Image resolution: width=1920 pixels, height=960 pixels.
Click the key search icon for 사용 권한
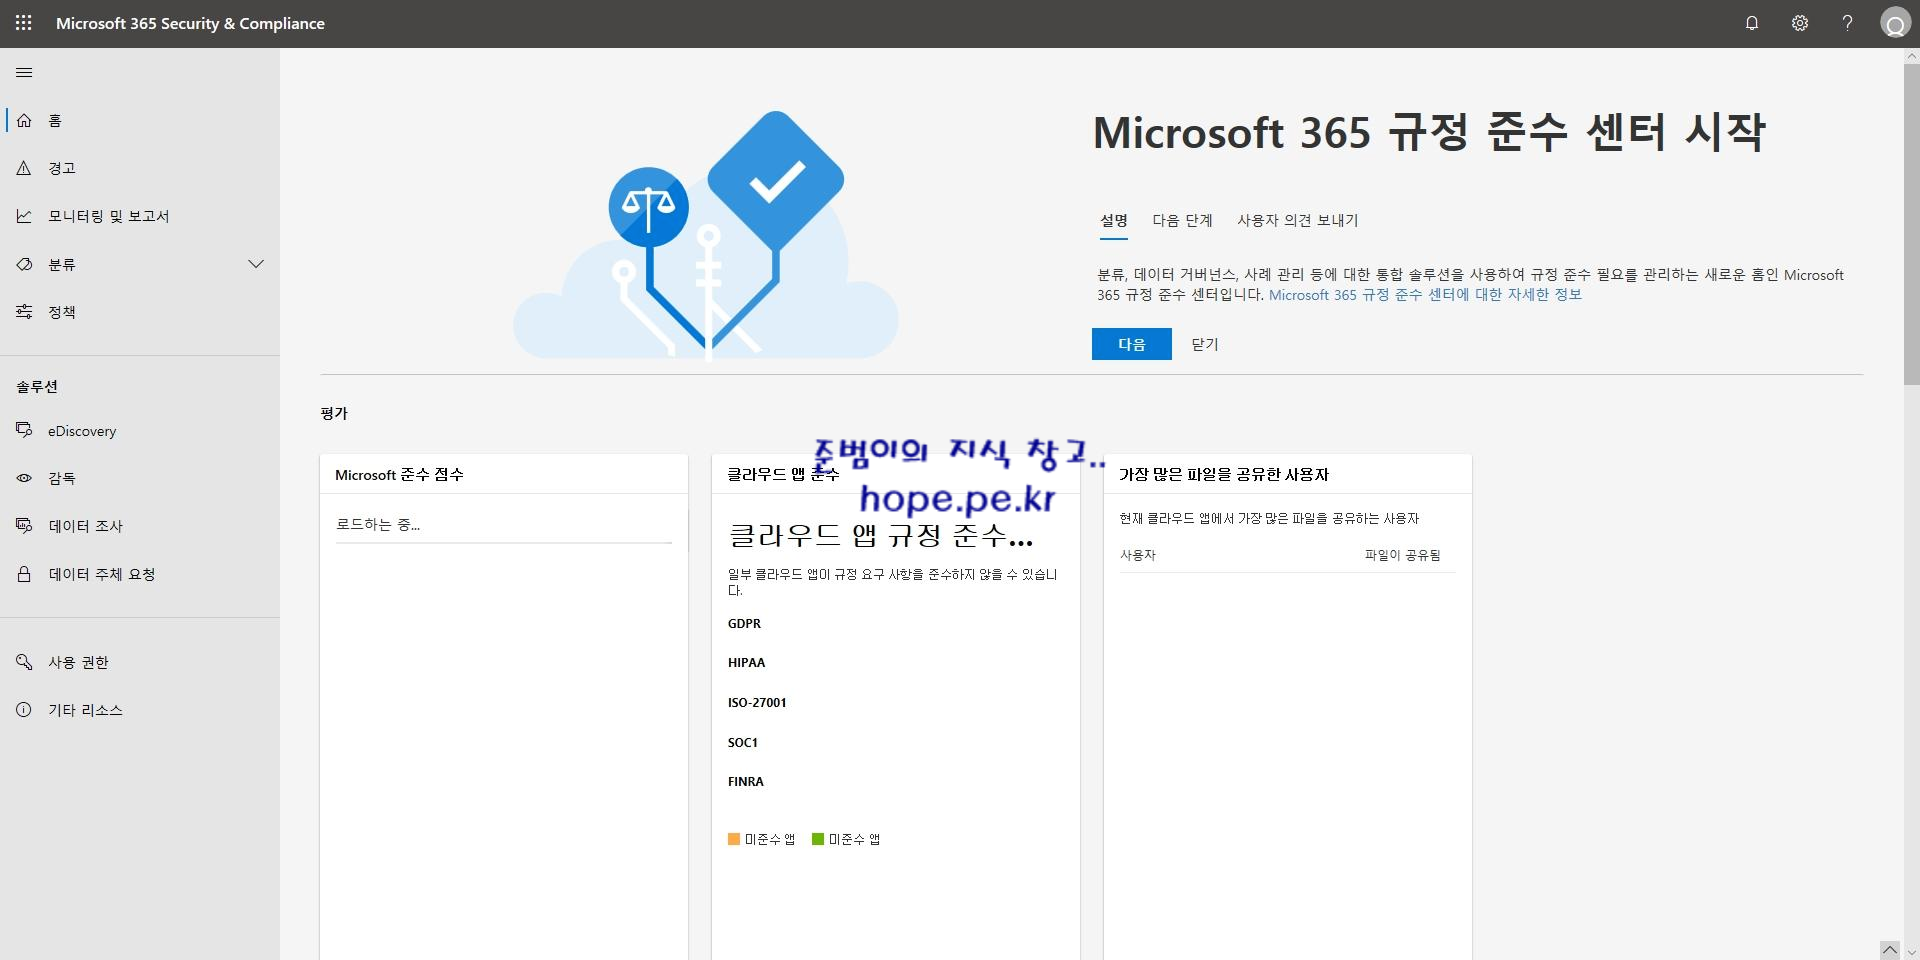click(x=24, y=662)
